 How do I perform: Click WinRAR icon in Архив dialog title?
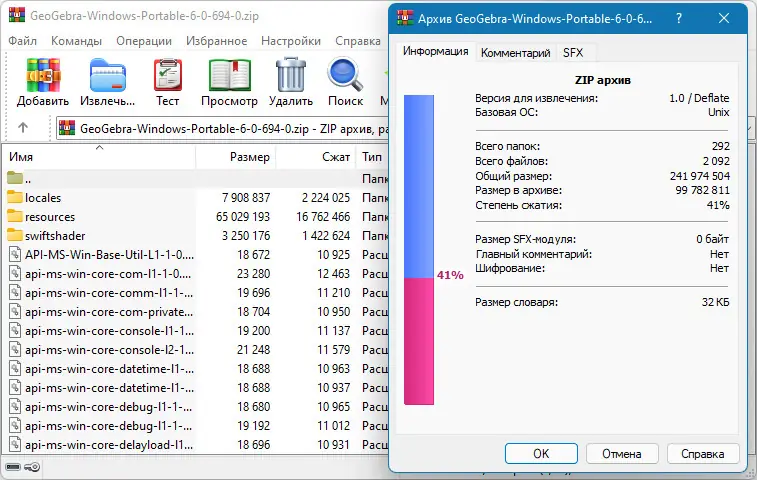405,17
